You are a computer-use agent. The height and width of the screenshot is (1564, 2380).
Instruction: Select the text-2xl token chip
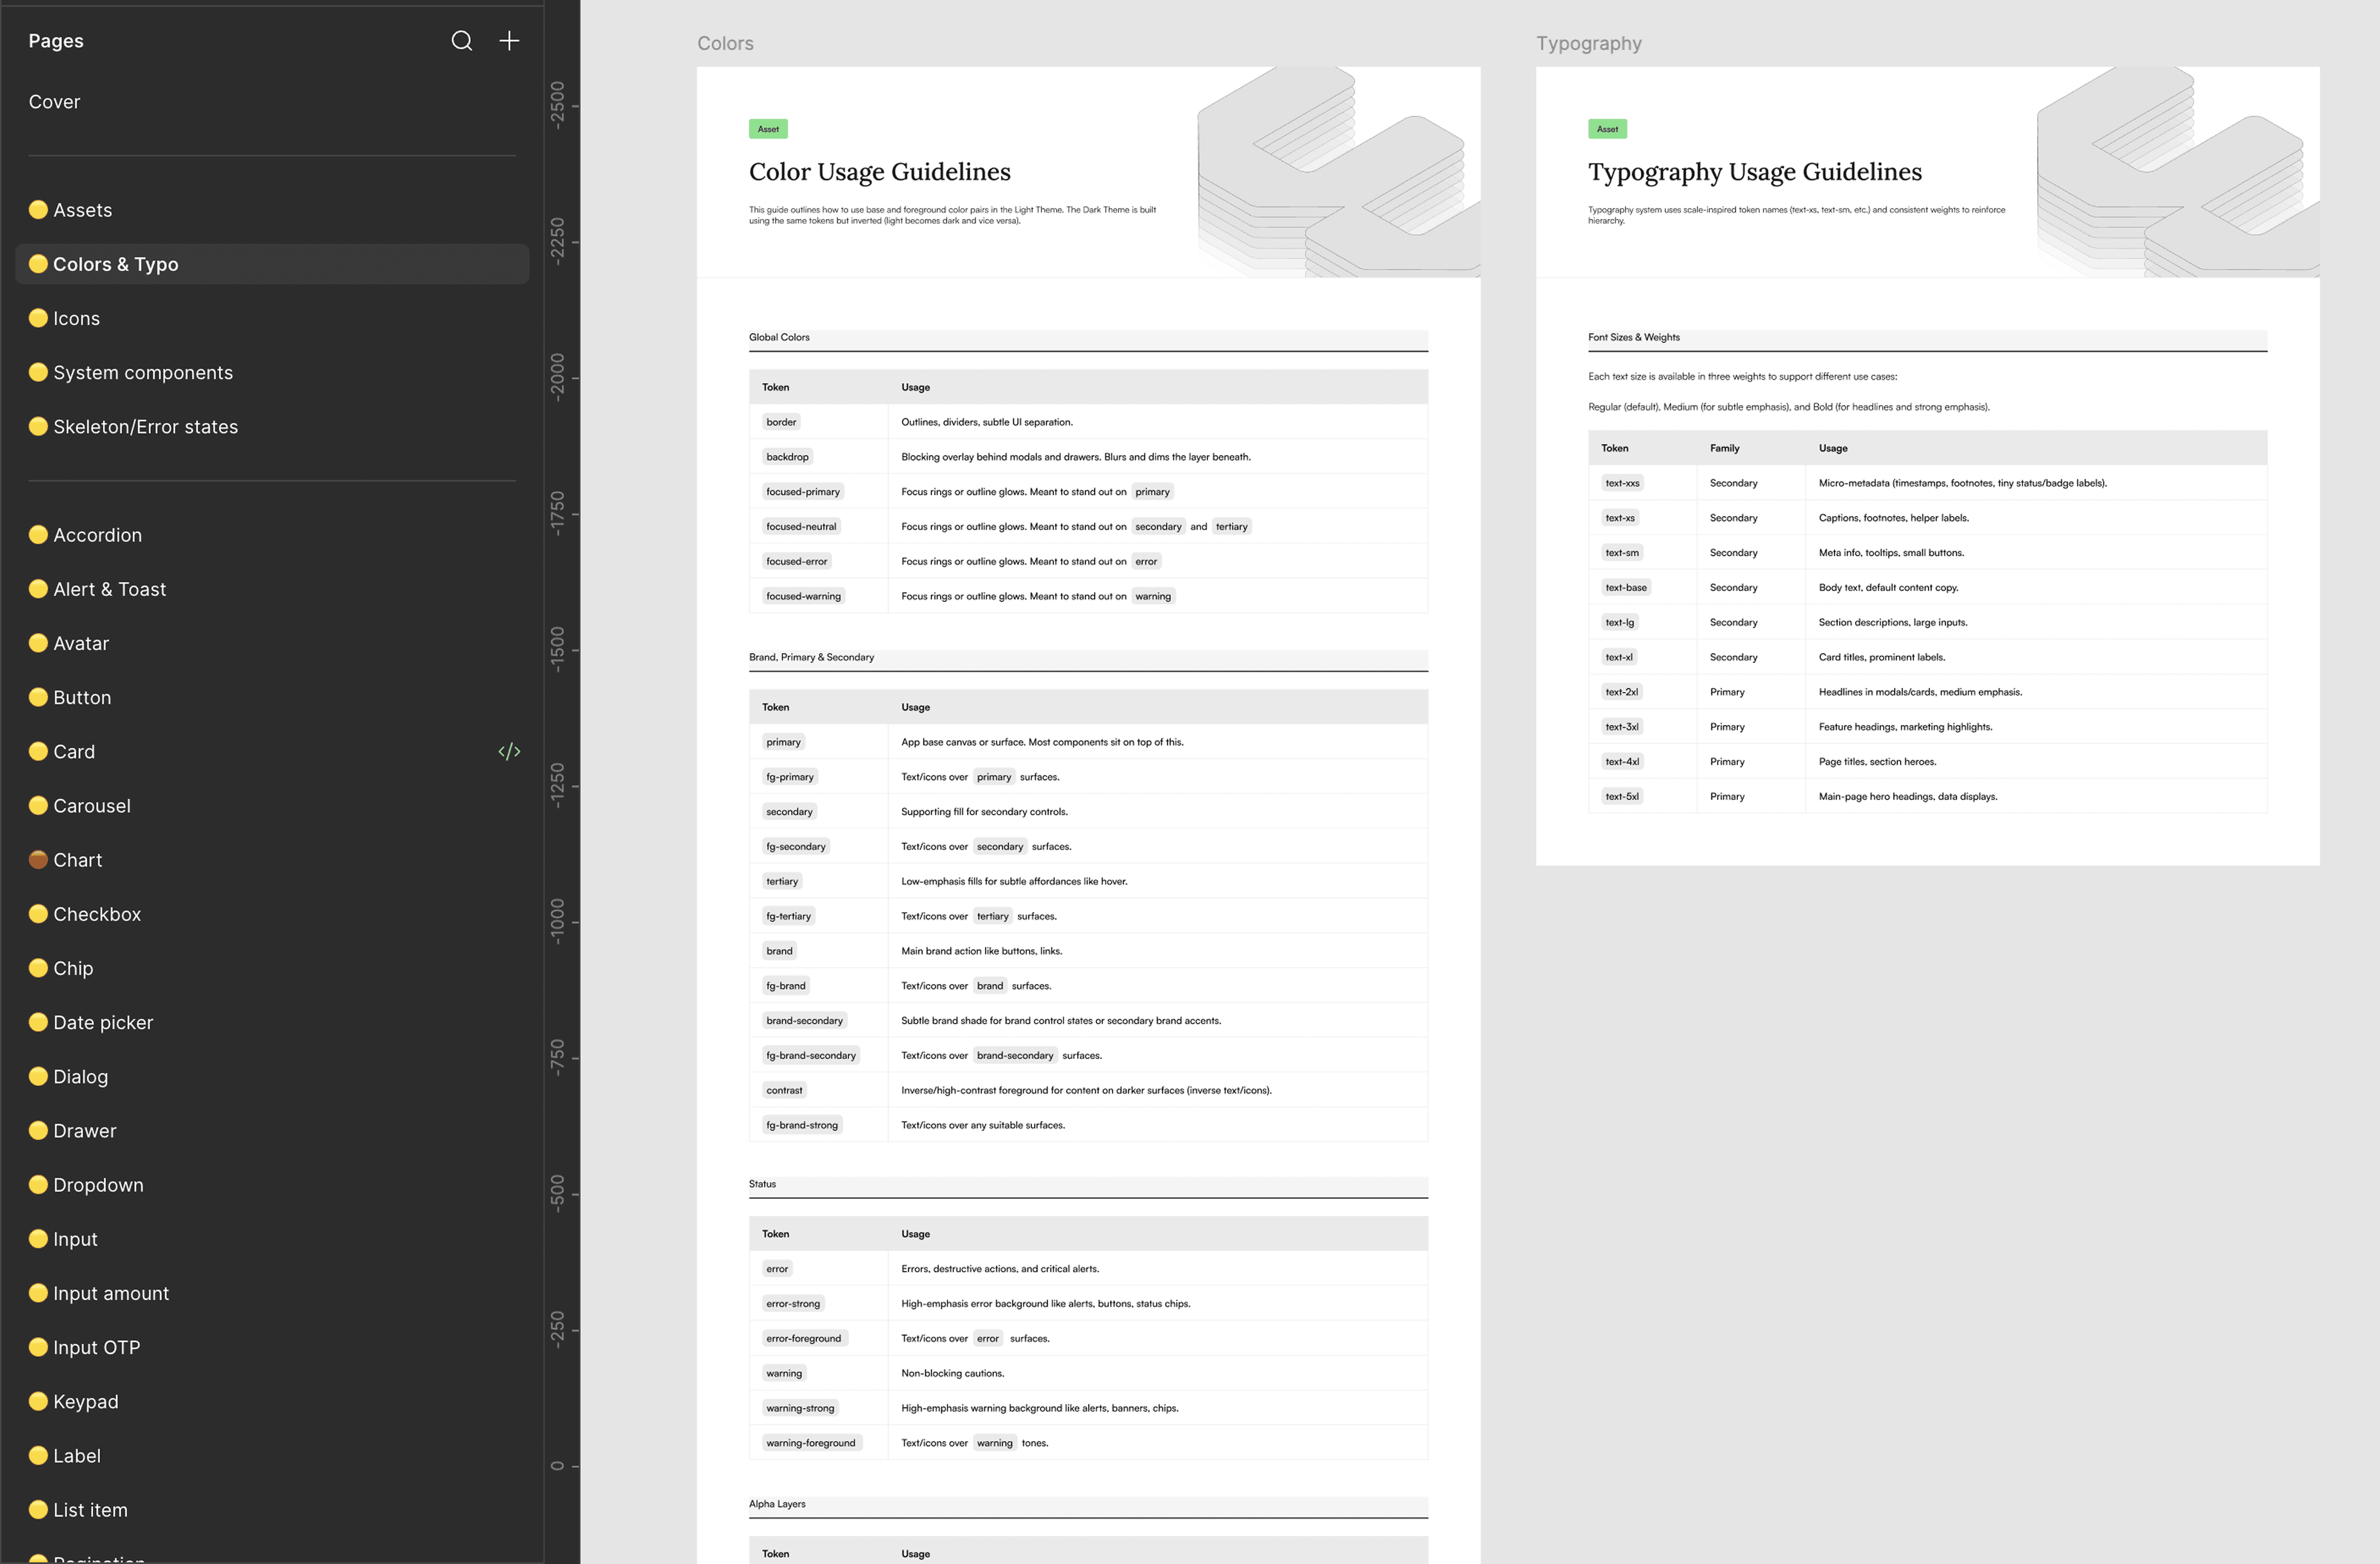click(1622, 692)
